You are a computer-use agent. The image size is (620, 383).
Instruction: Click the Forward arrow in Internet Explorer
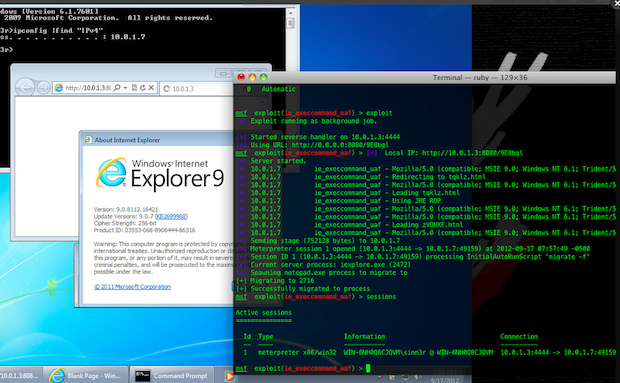tap(43, 88)
